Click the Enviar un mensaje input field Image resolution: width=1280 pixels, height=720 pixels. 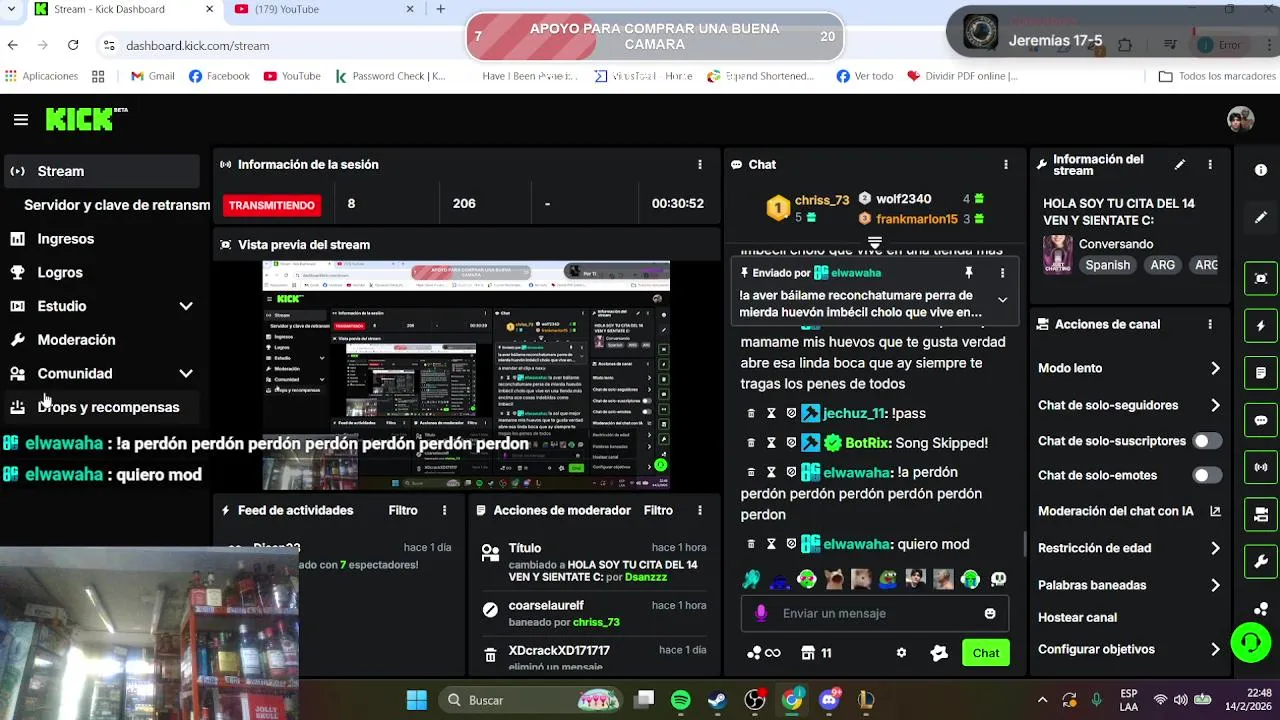pos(875,614)
